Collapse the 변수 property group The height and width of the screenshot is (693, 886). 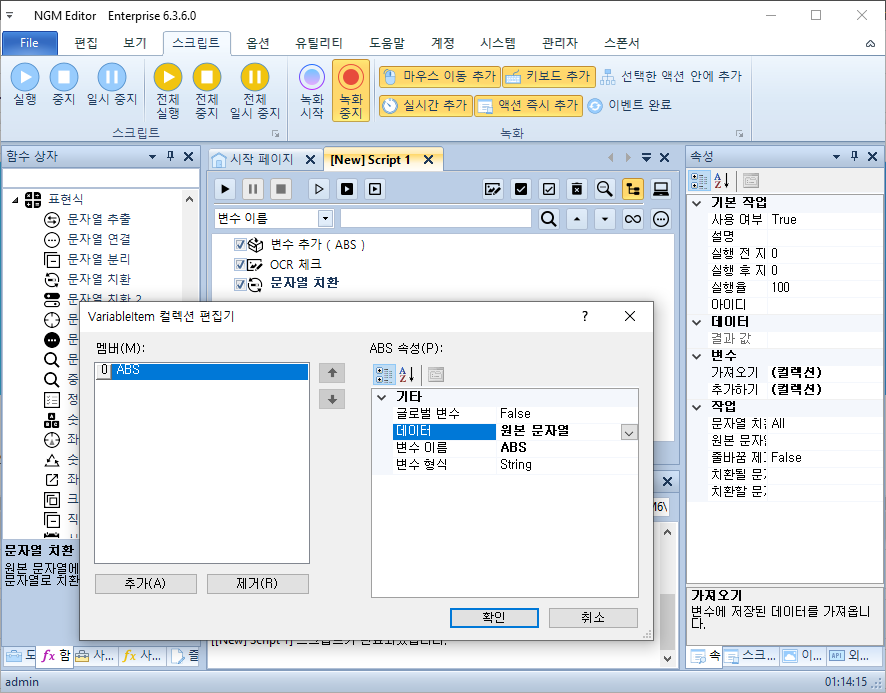click(x=697, y=356)
